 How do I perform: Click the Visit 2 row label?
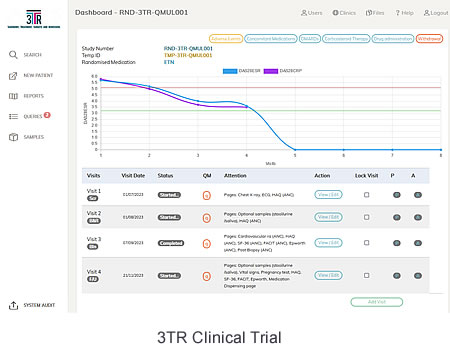[94, 213]
